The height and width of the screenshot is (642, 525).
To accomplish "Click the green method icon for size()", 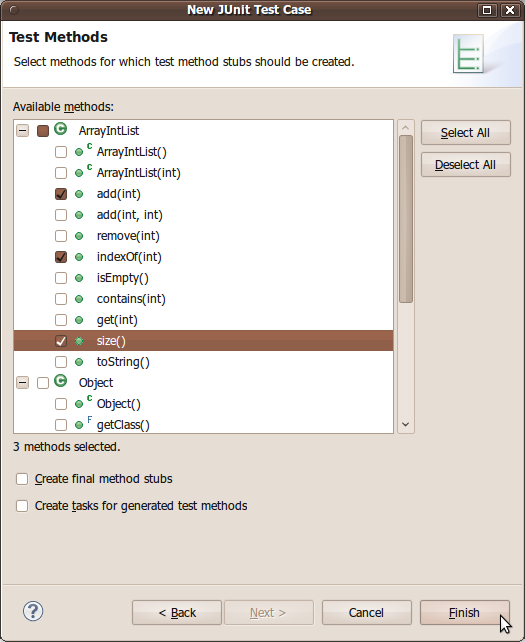I will click(79, 341).
